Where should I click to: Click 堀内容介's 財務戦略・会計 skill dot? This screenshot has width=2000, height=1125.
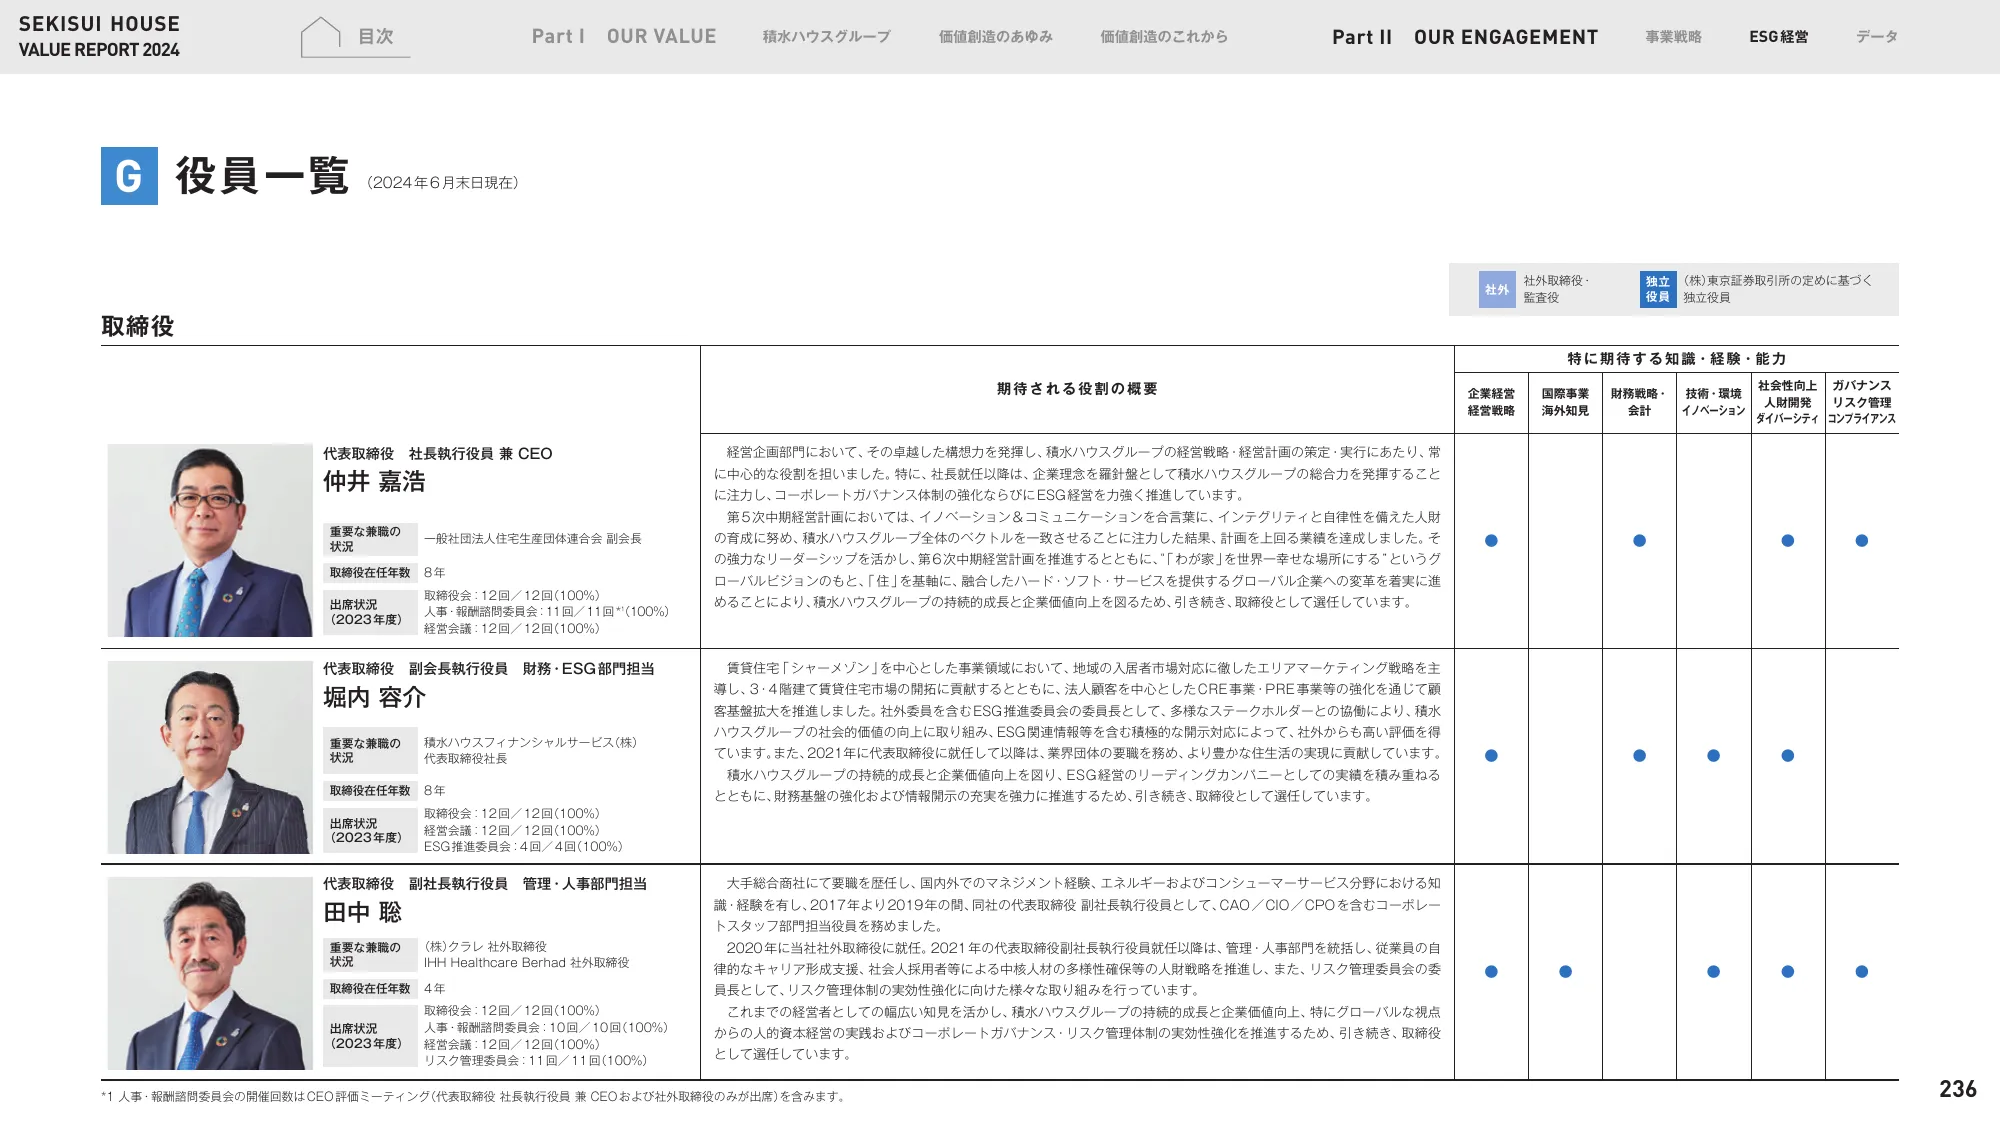[1638, 755]
